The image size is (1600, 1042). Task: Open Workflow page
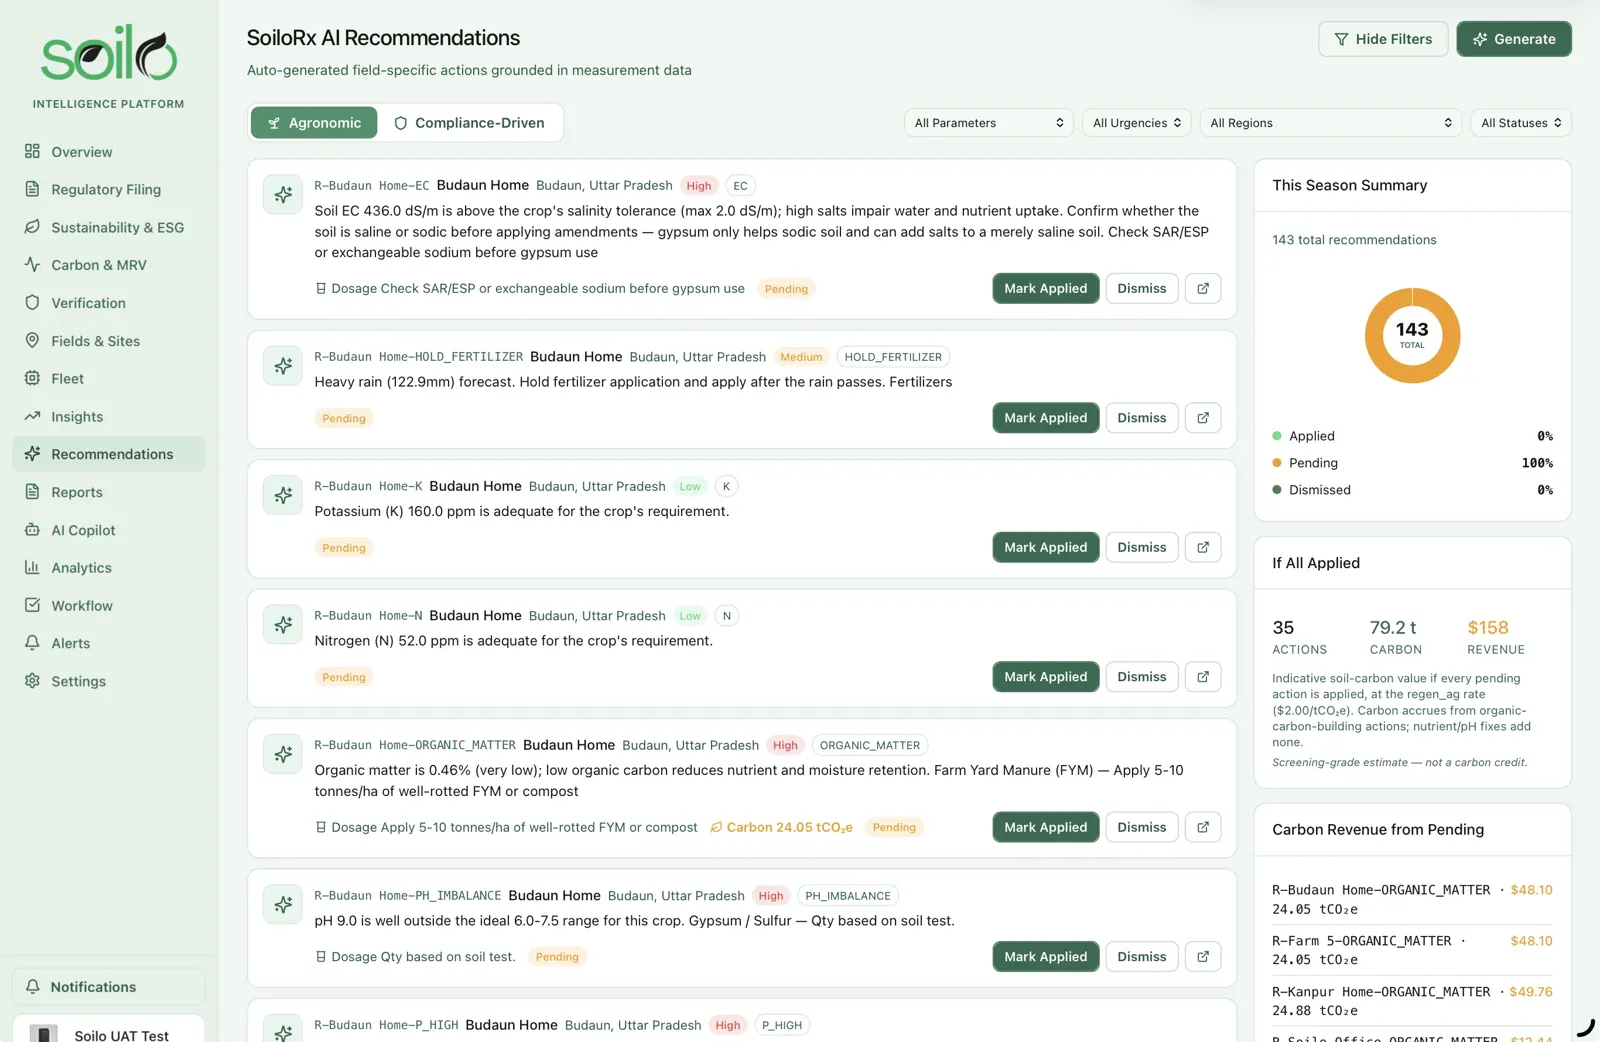point(109,606)
